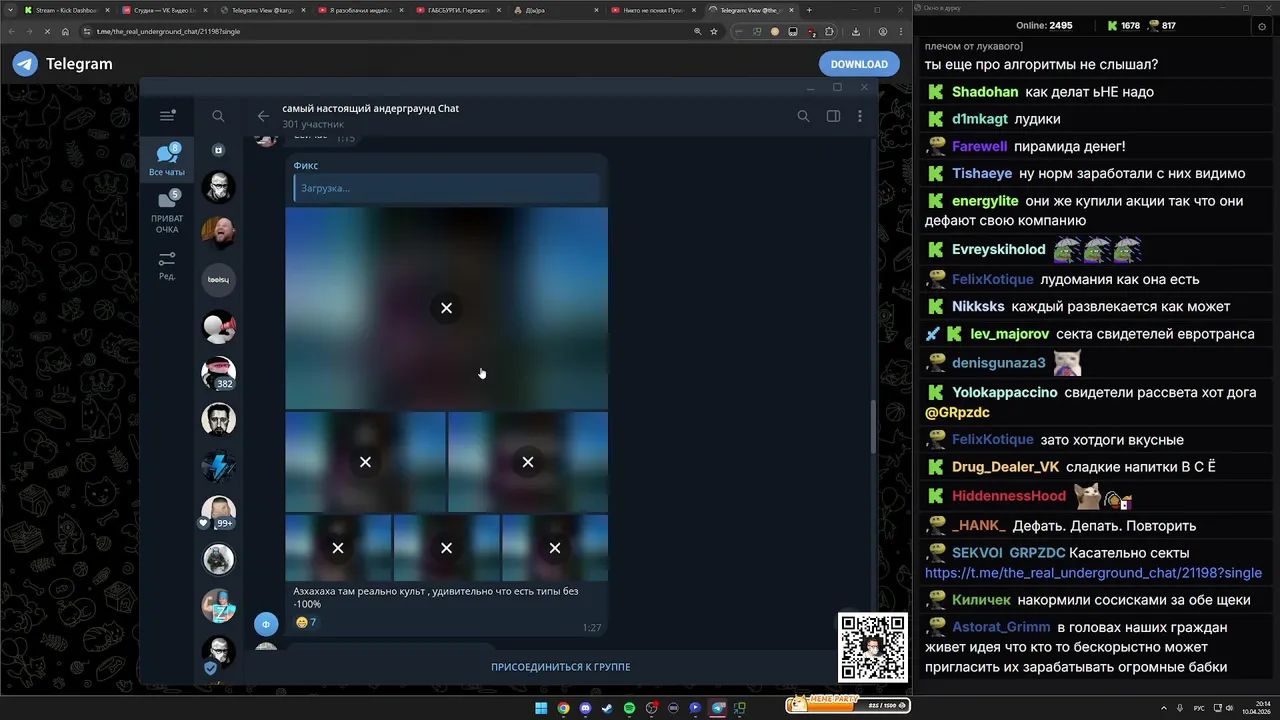Click the taskbar volume icon

point(1229,708)
